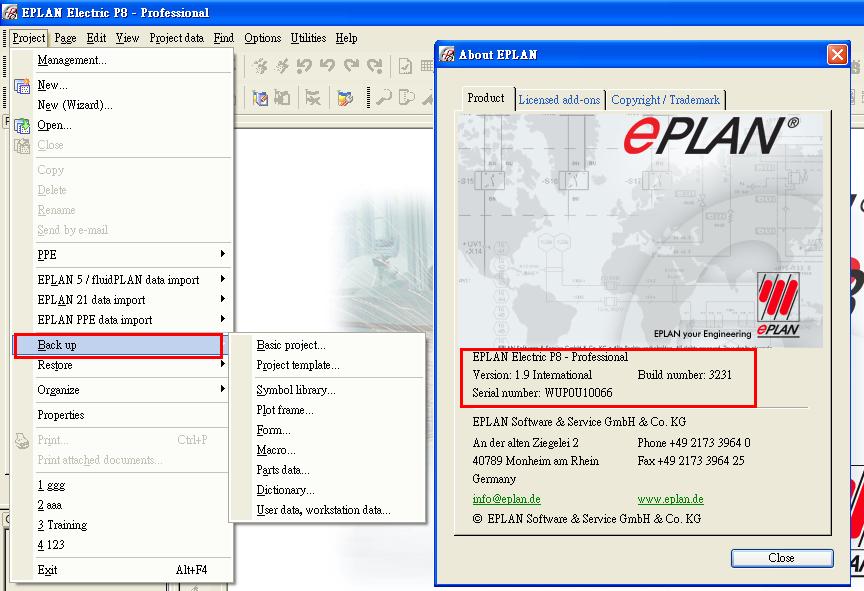Close the About EPLAN dialog with the X
The image size is (864, 591).
[x=837, y=54]
